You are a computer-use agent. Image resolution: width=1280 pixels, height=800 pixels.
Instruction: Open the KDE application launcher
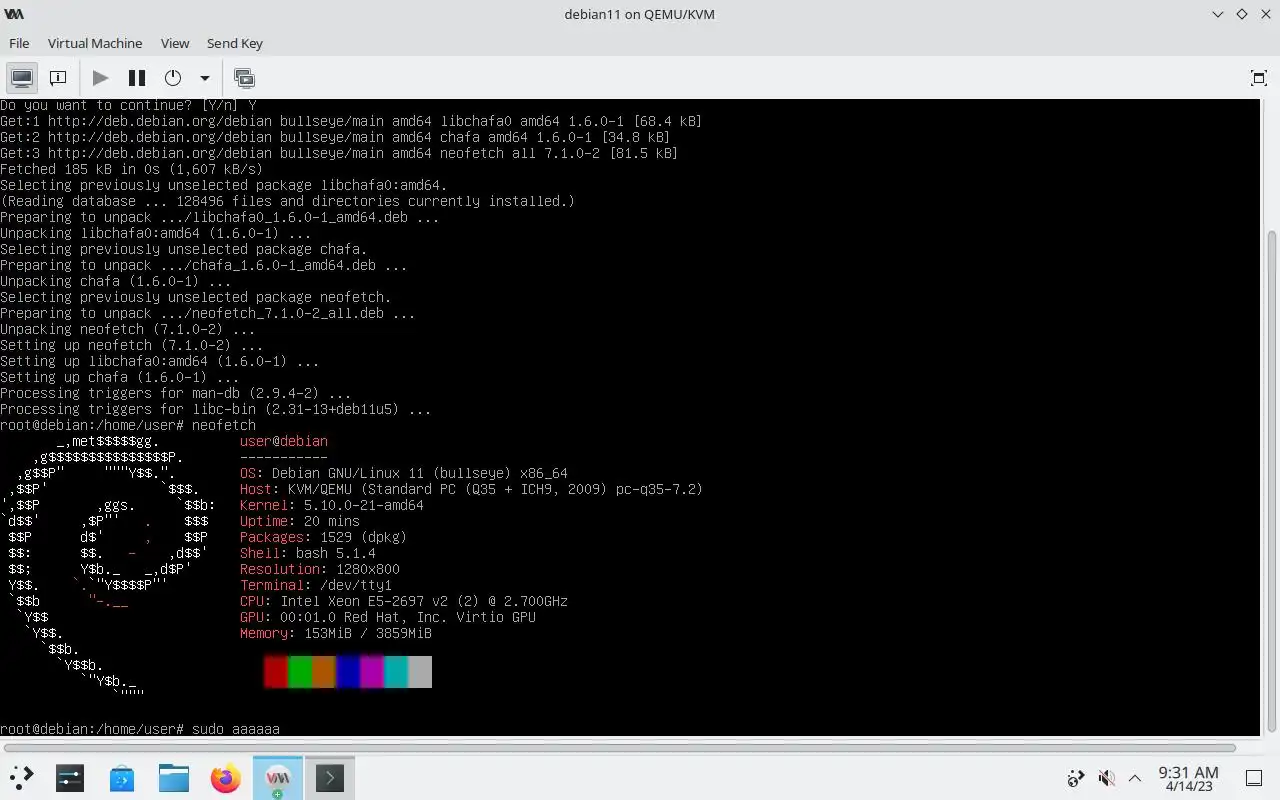(x=21, y=777)
